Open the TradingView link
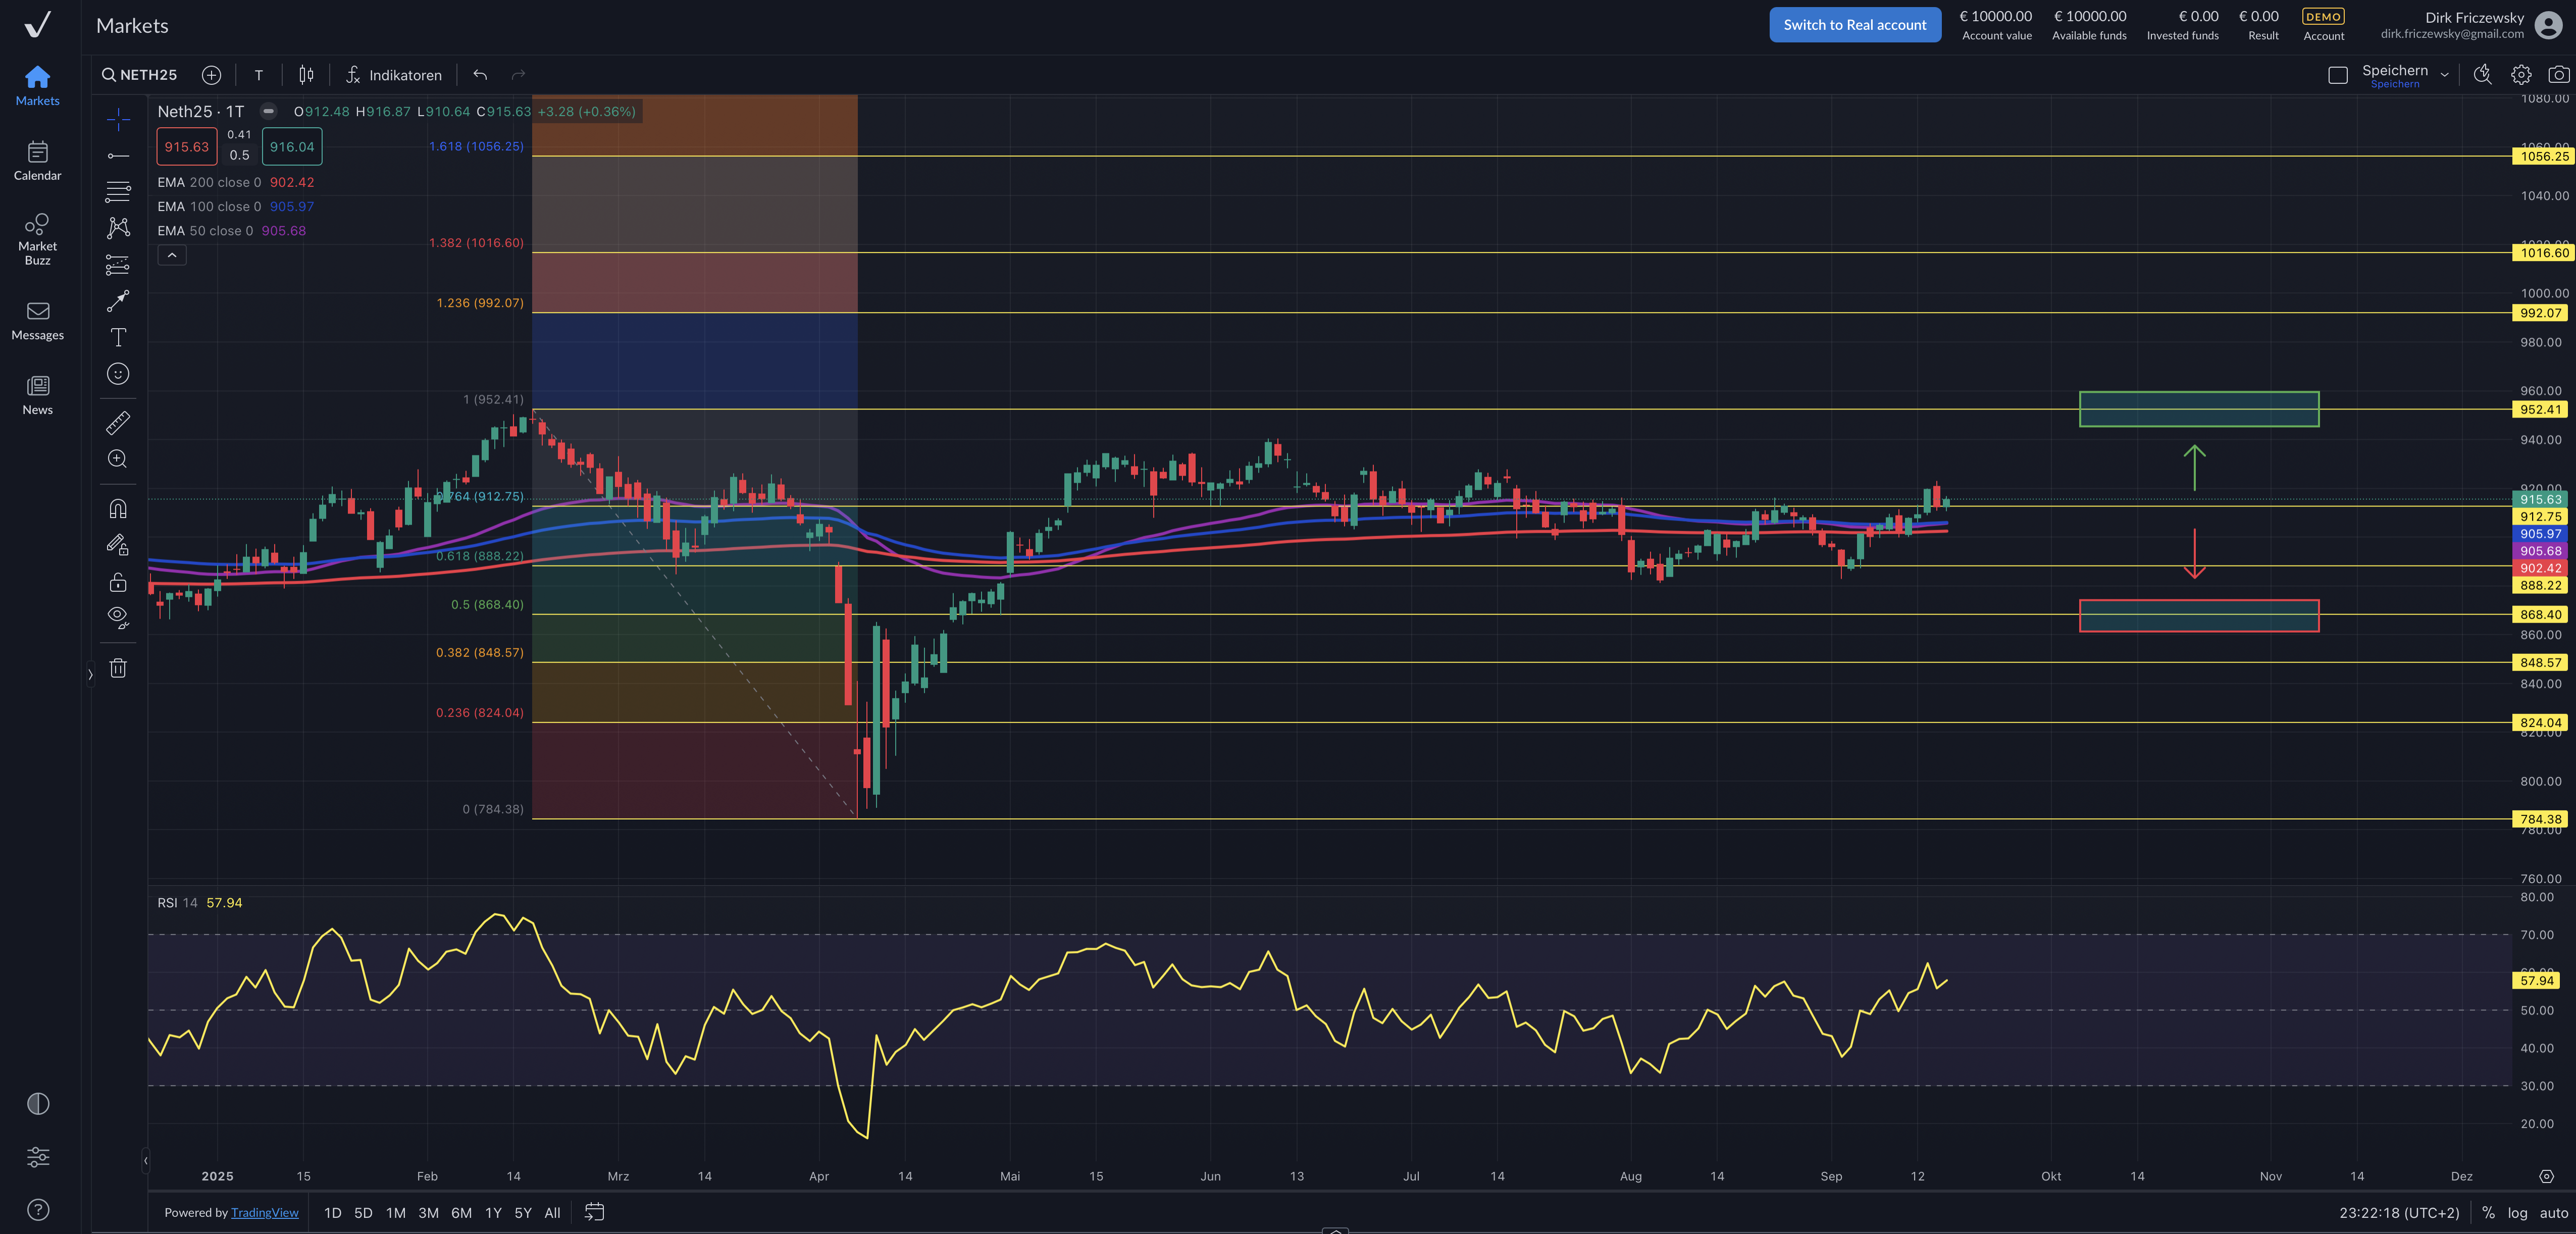The image size is (2576, 1234). (x=265, y=1212)
